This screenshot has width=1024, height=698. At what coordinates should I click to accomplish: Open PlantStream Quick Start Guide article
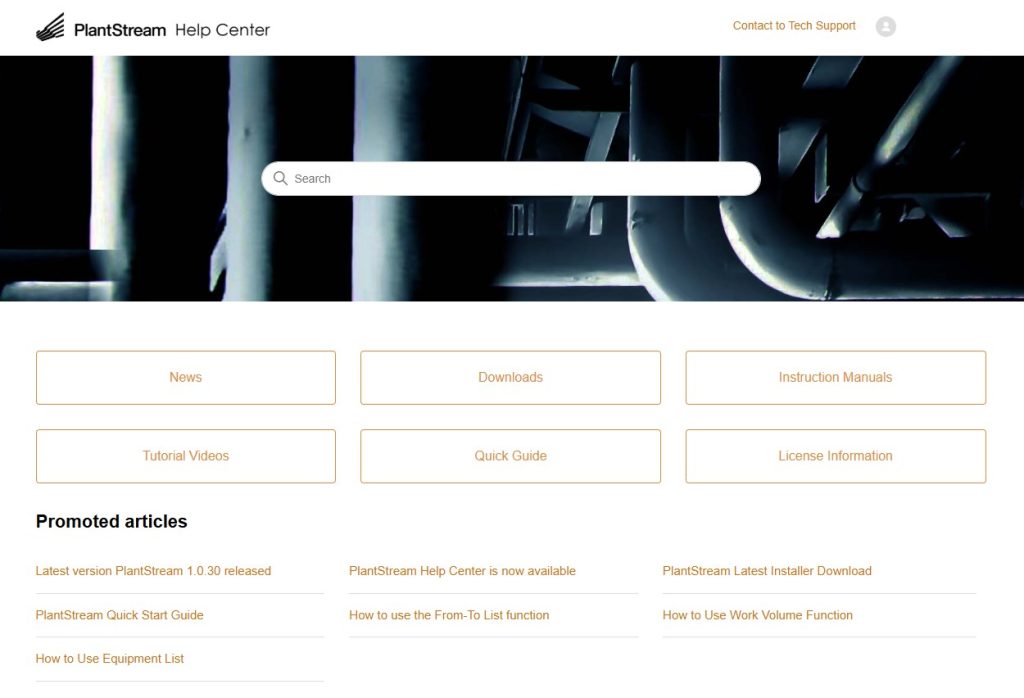tap(119, 615)
